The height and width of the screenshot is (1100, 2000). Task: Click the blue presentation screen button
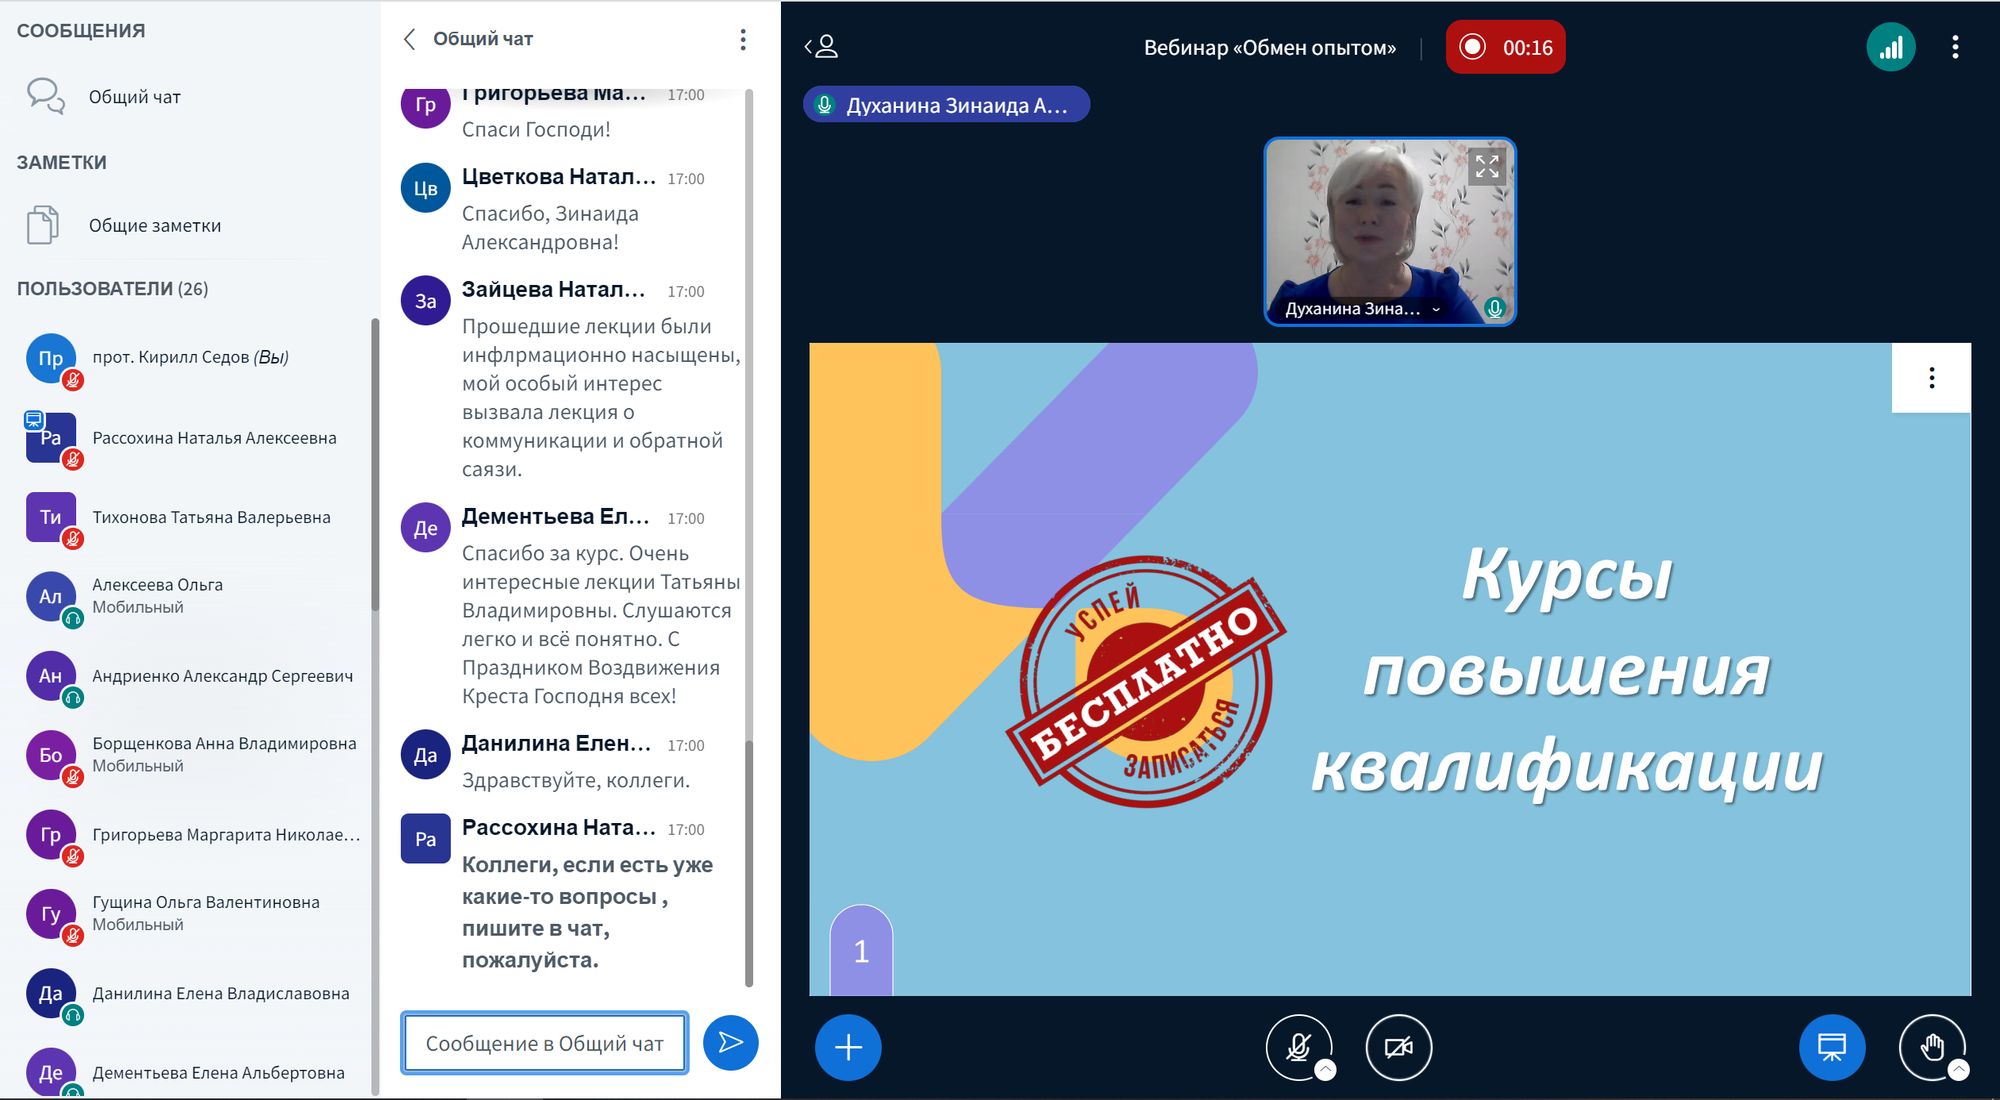coord(1831,1047)
